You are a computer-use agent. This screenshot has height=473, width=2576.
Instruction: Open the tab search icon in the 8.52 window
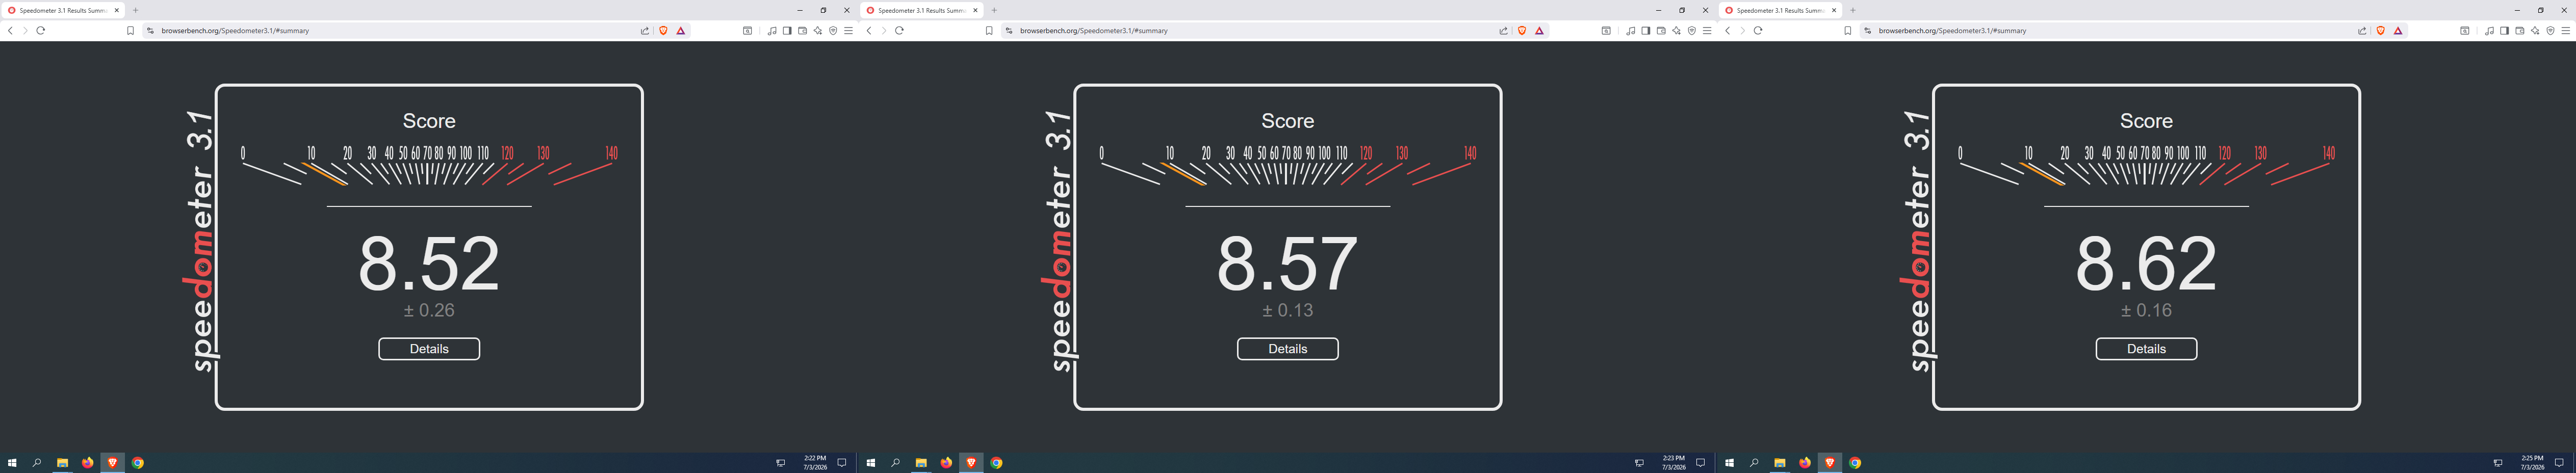[x=747, y=31]
